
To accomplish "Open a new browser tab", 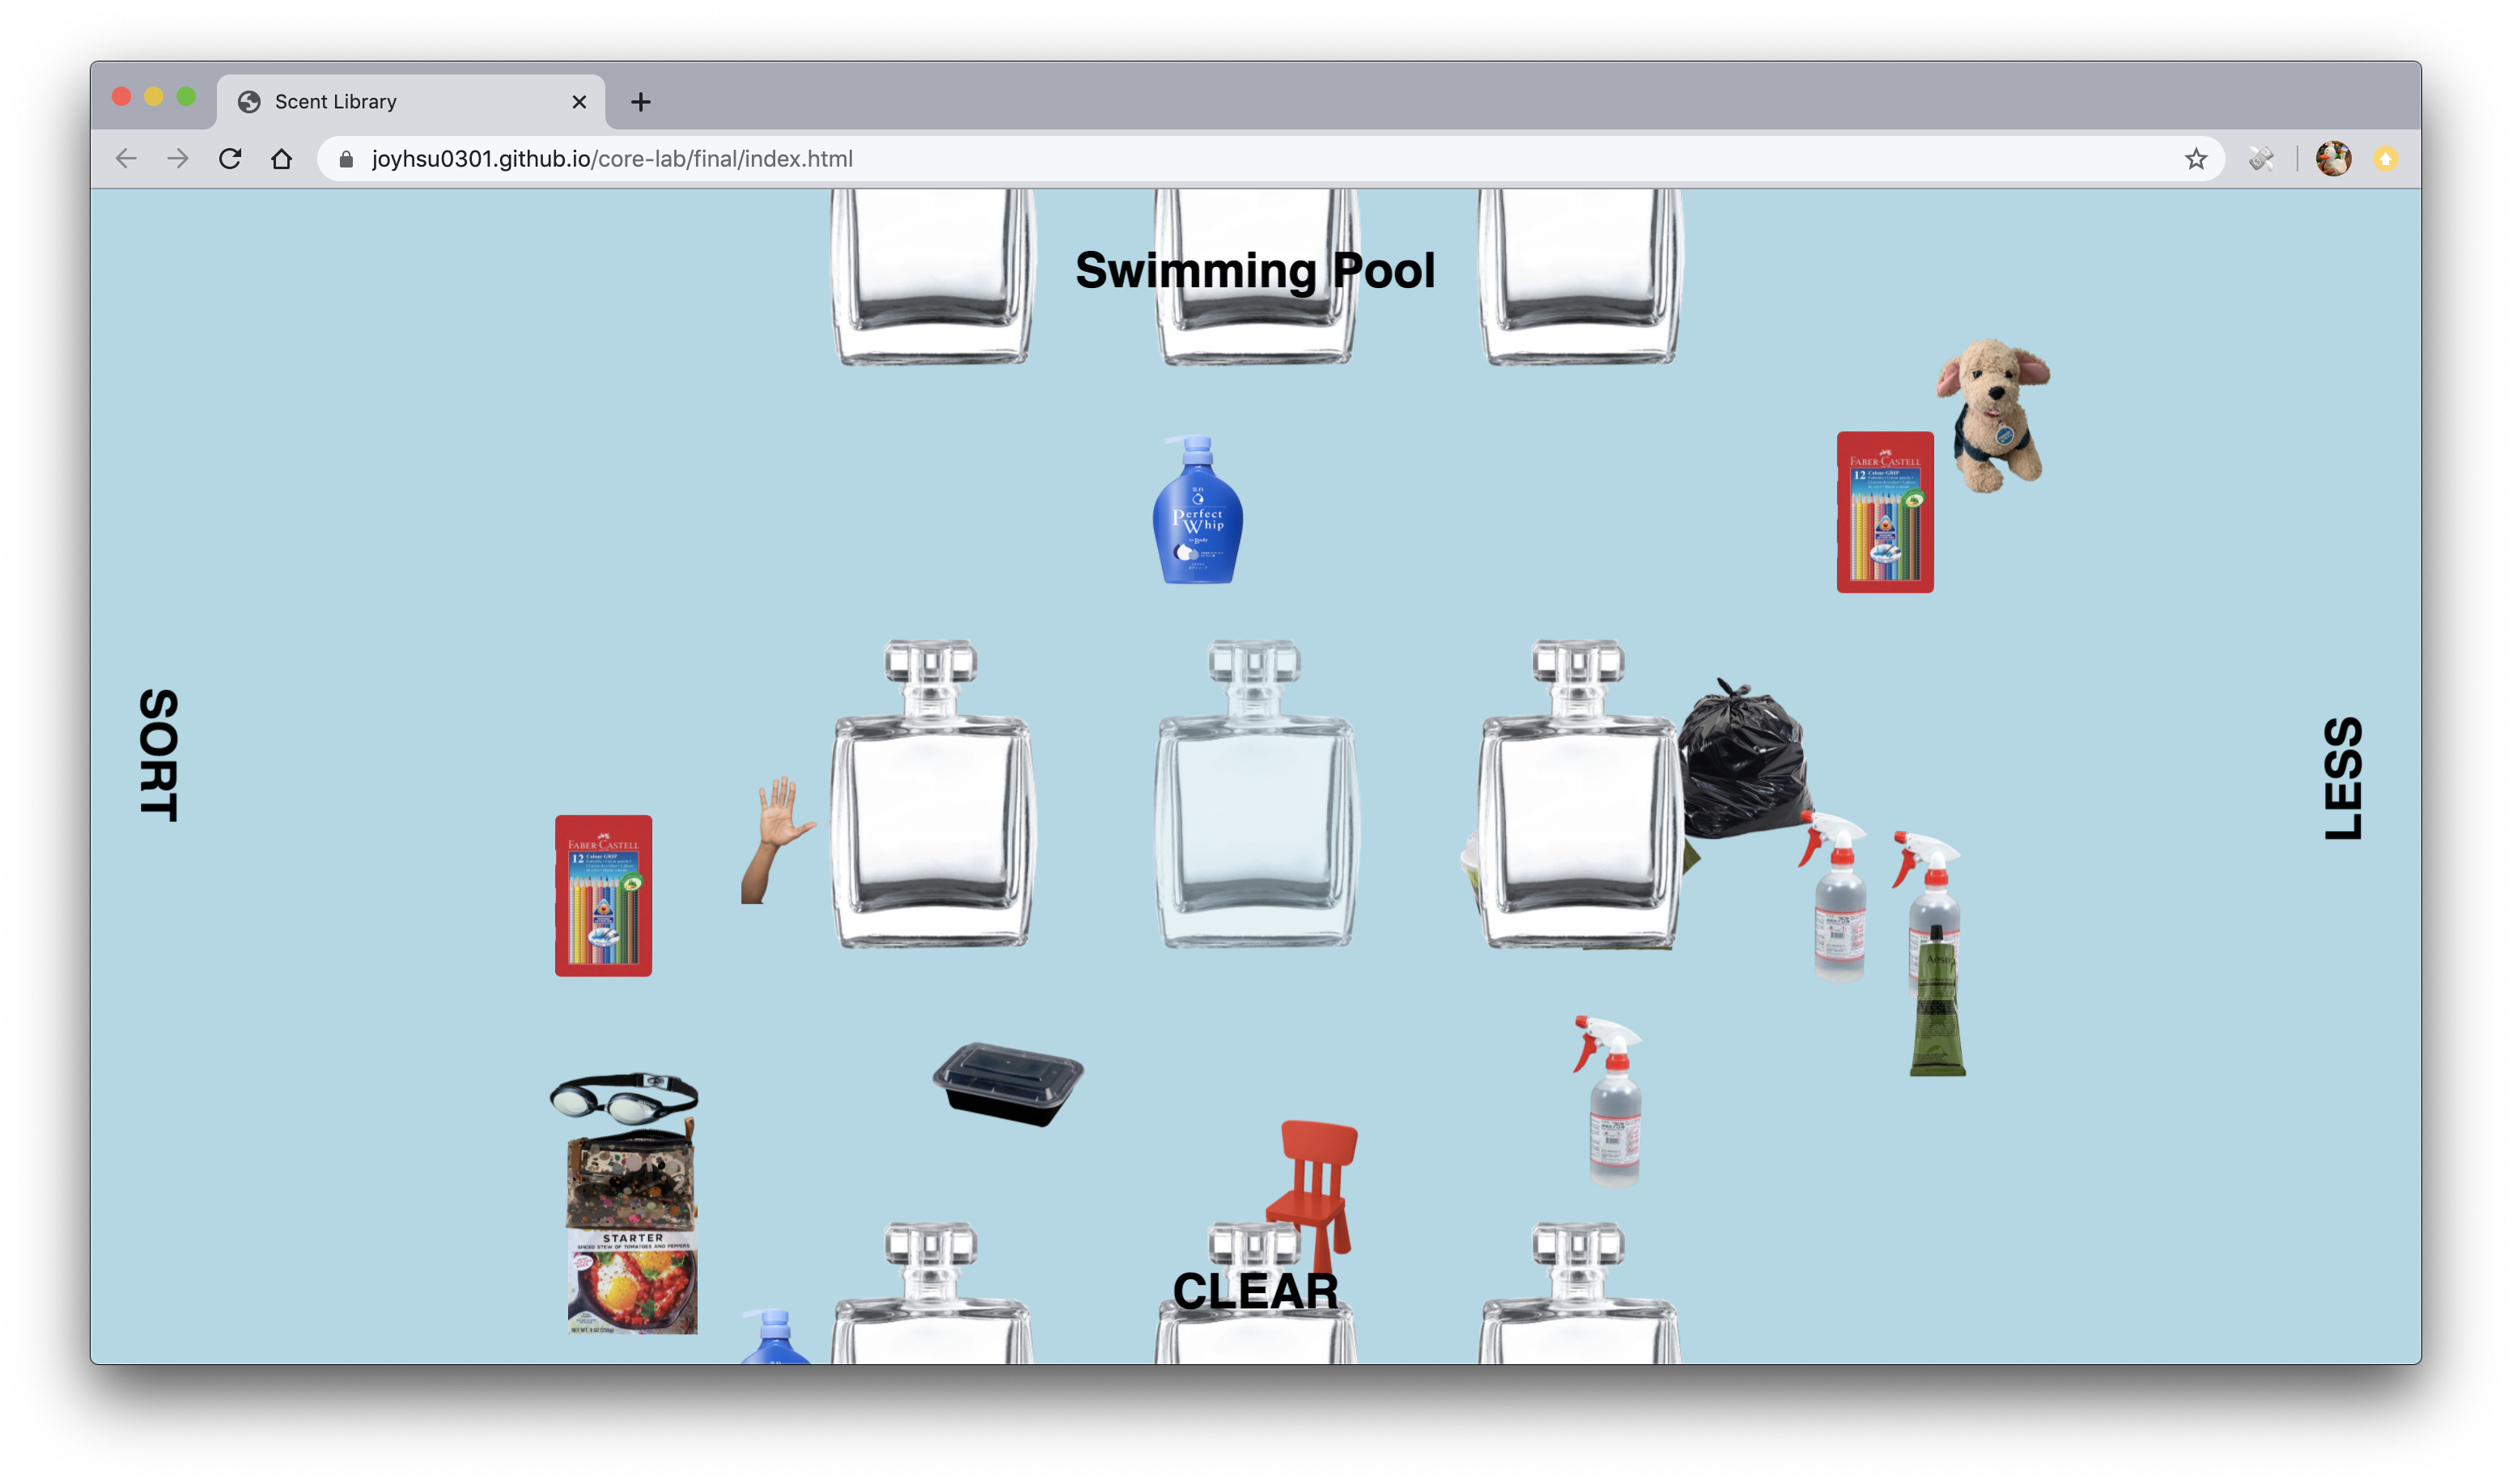I will [x=641, y=102].
